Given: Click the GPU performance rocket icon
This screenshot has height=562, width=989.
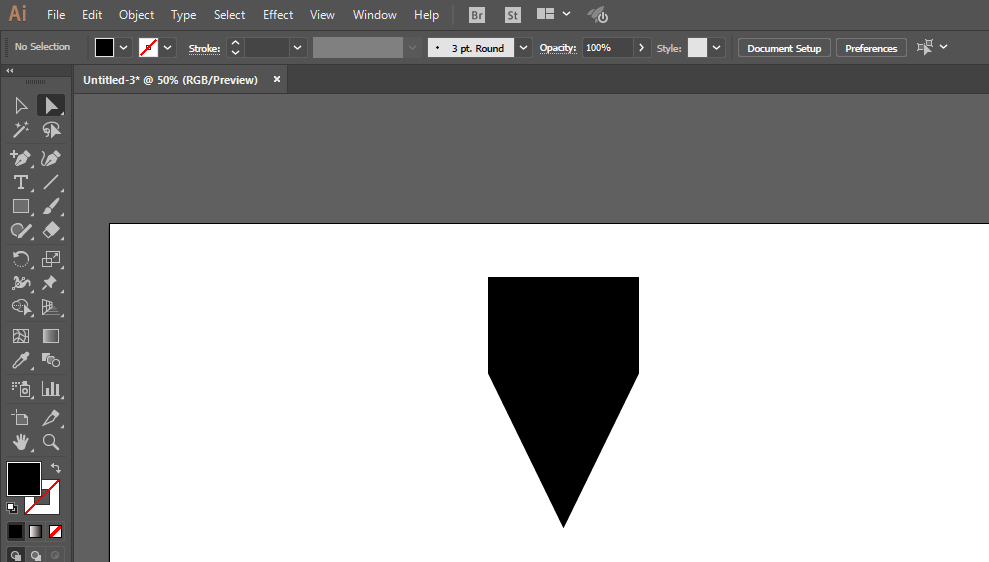Looking at the screenshot, I should pyautogui.click(x=597, y=15).
